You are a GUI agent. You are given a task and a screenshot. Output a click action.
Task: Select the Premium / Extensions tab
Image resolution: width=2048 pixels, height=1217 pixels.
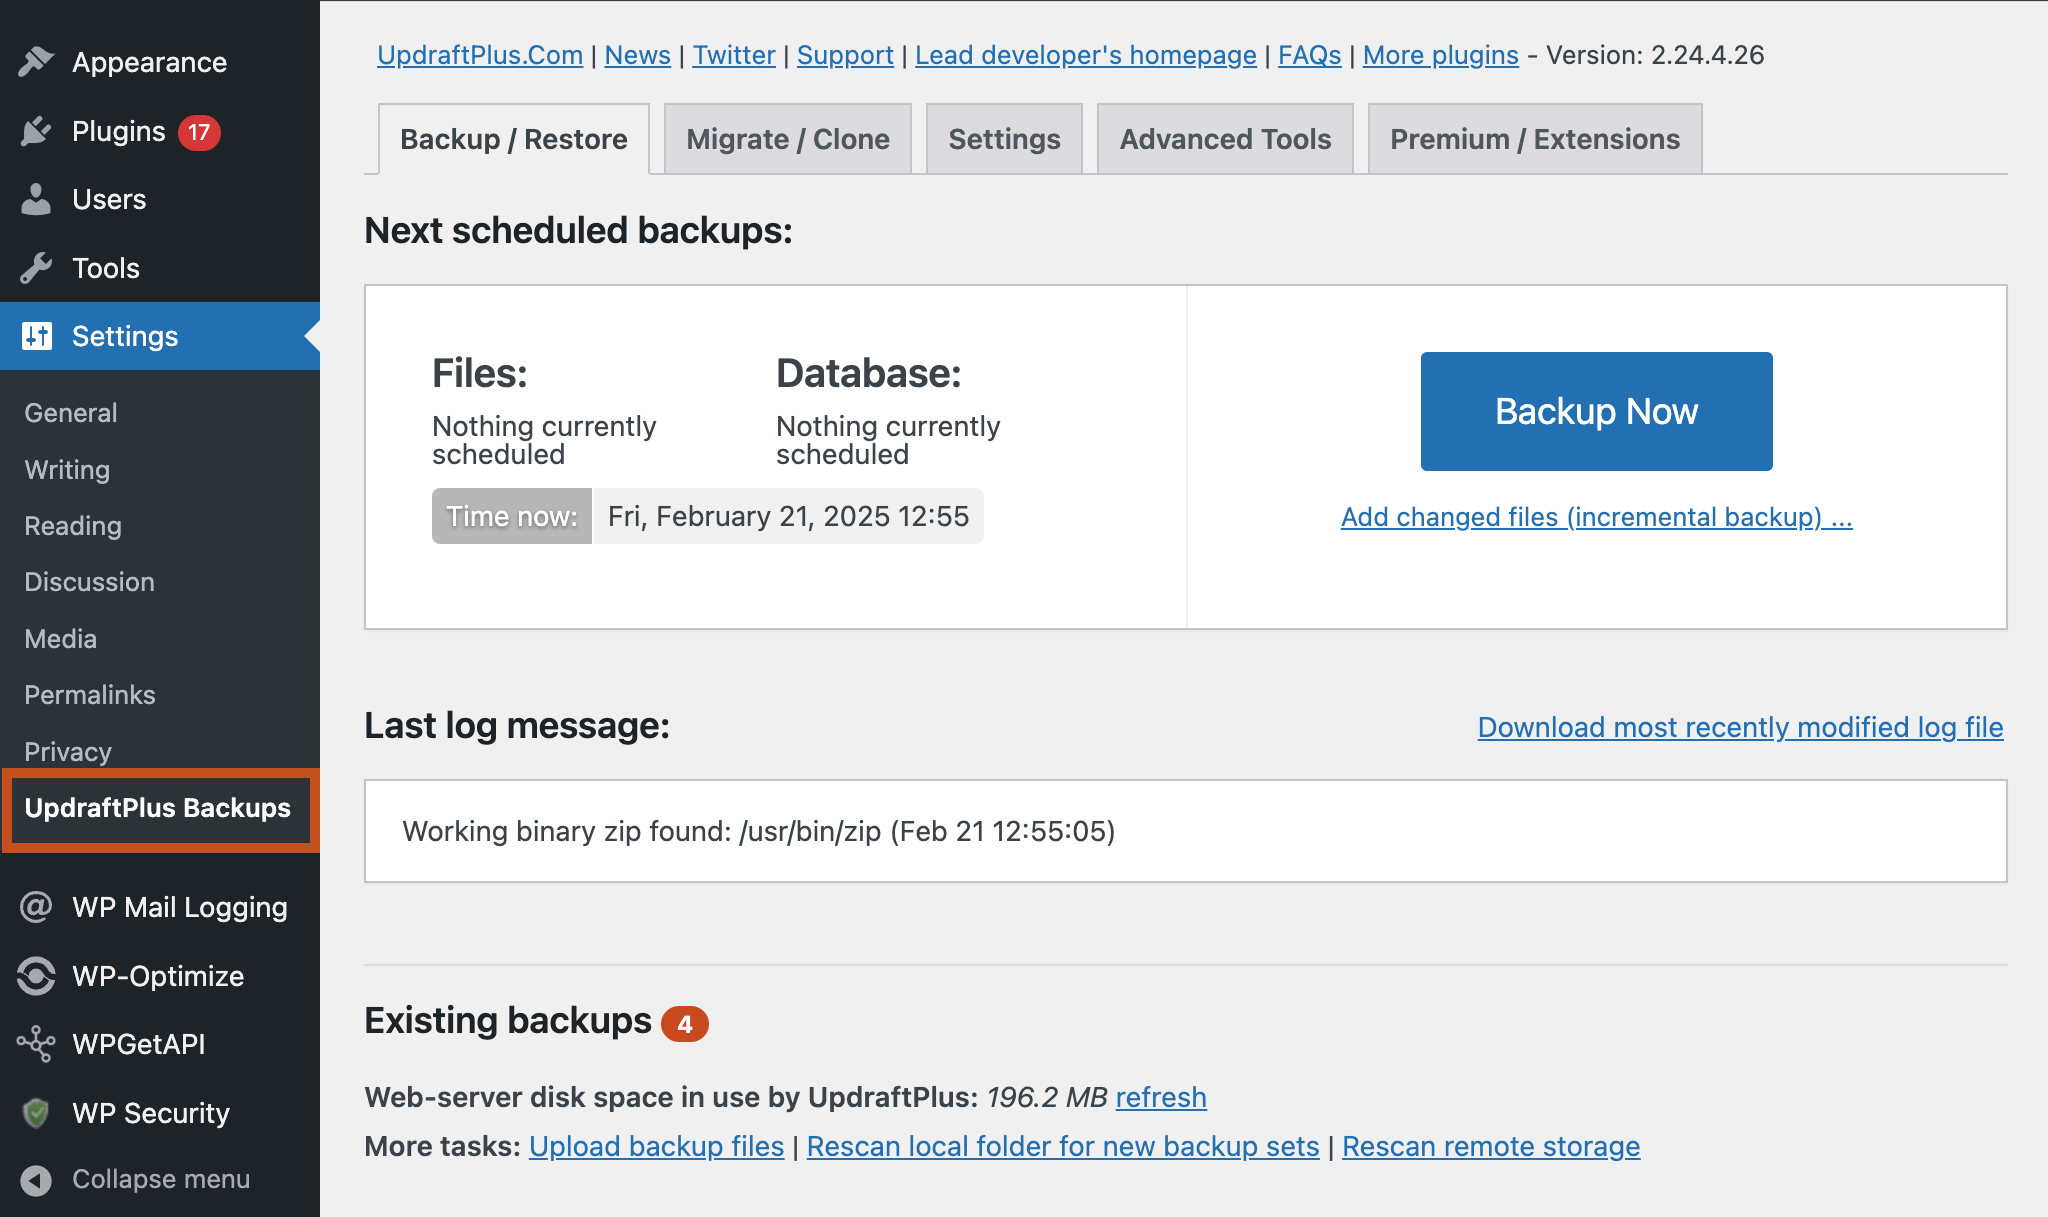tap(1534, 139)
